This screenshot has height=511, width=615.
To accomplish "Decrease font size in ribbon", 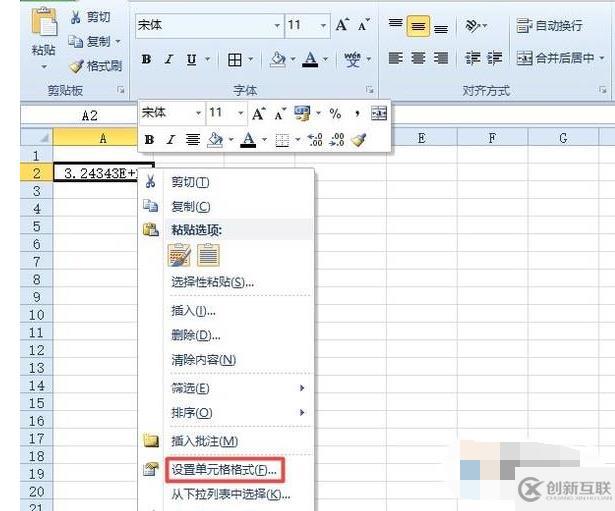I will pyautogui.click(x=364, y=25).
